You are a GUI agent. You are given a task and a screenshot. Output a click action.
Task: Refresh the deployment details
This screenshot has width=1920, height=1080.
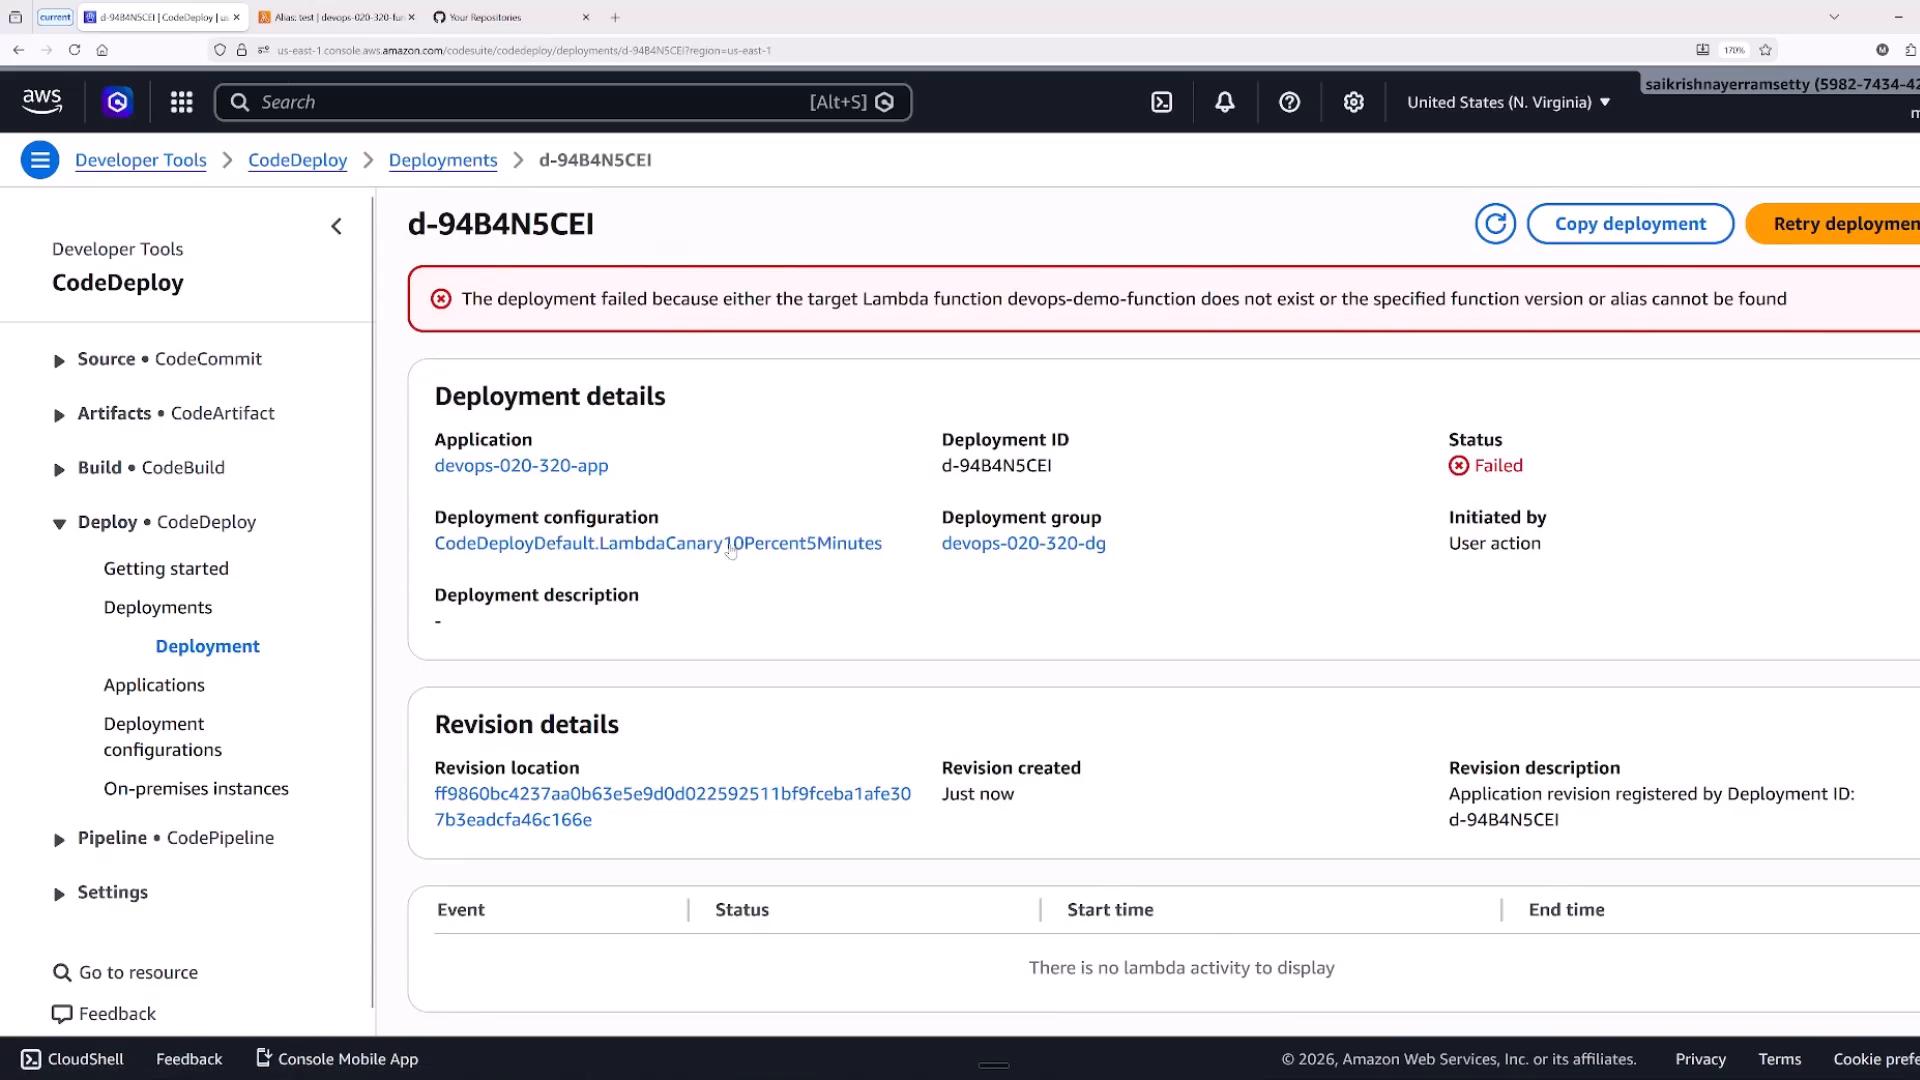1495,224
